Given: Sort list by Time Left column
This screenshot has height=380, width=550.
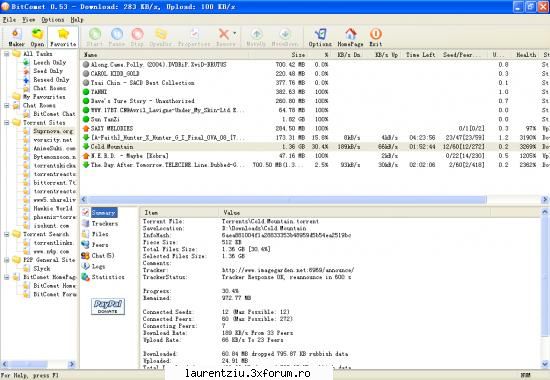Looking at the screenshot, I should 420,55.
